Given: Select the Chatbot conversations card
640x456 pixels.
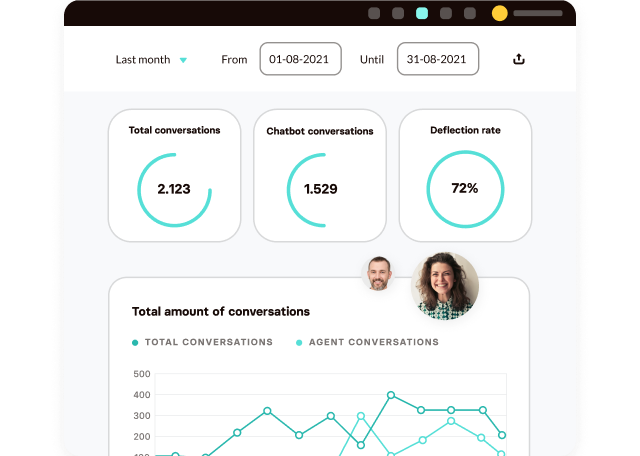Looking at the screenshot, I should pos(319,175).
